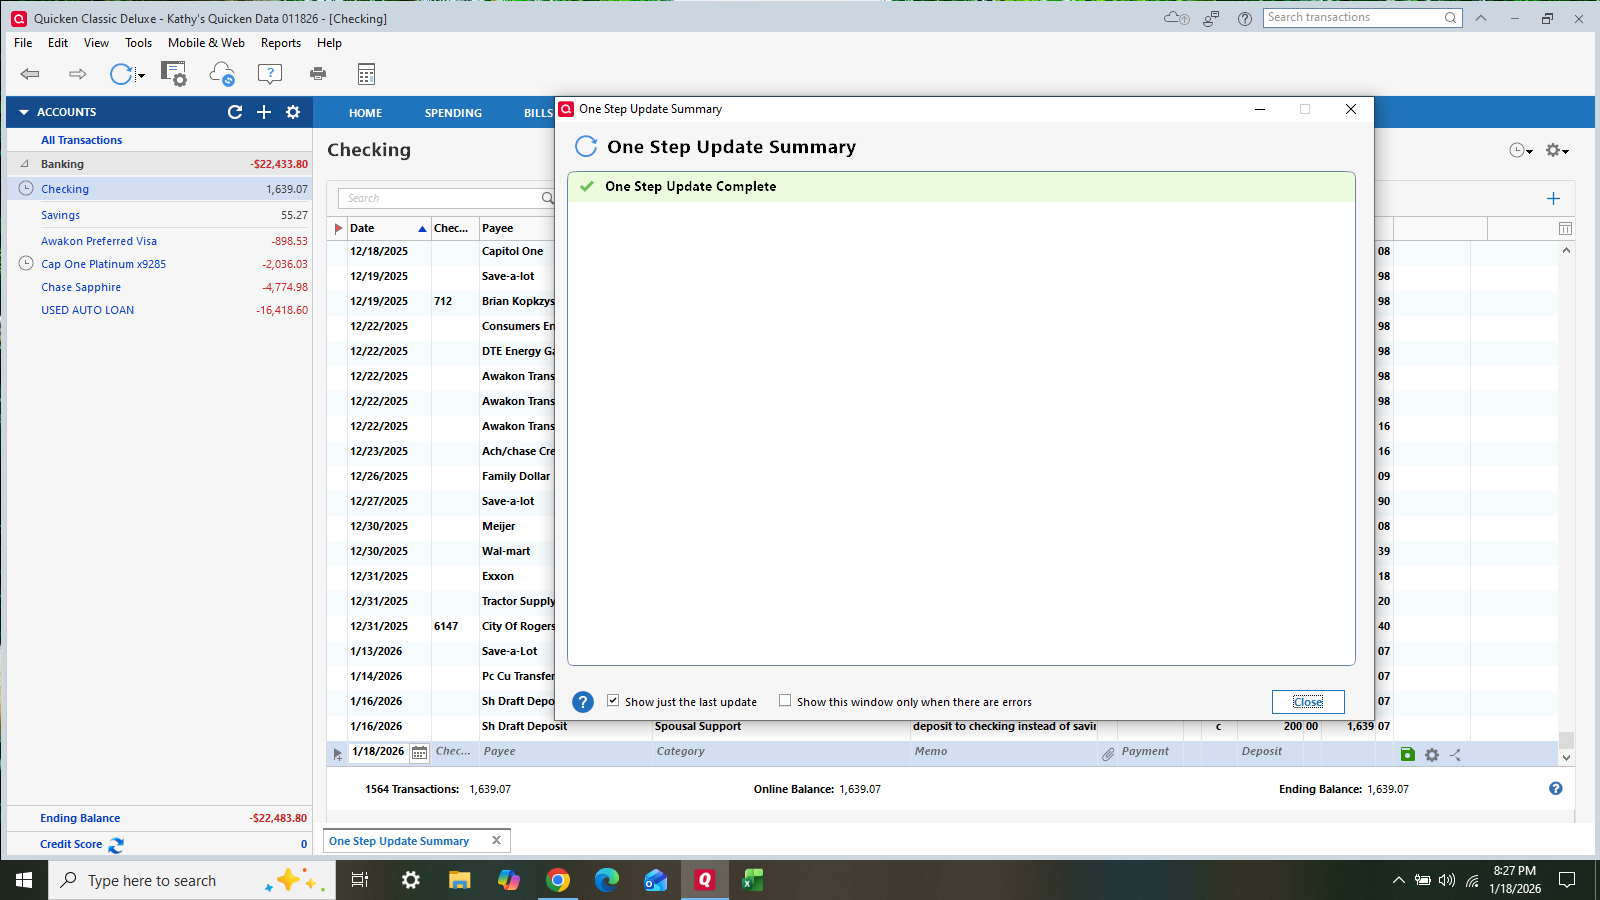Run One Step Update from the toolbar

click(x=121, y=74)
